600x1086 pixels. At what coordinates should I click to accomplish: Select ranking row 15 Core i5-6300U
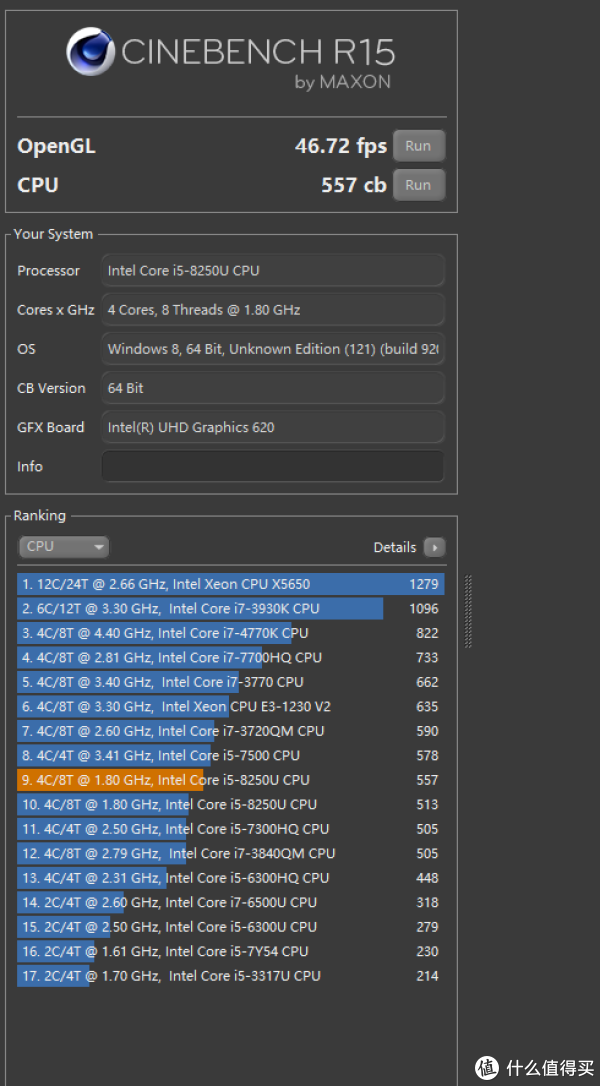coord(231,927)
